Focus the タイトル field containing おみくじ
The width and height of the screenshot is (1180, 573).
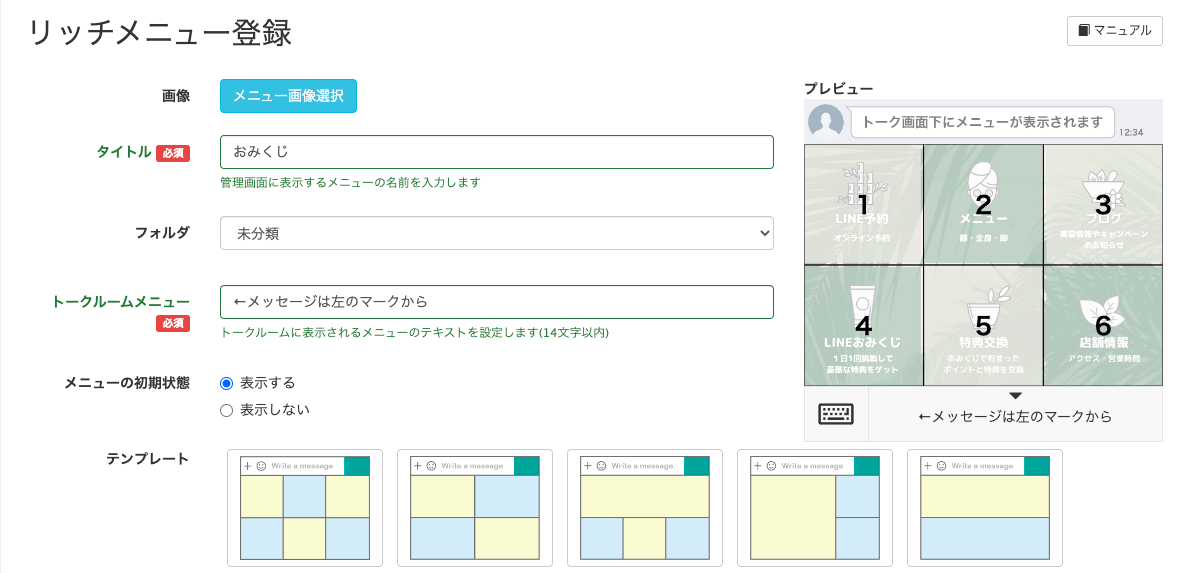click(497, 152)
